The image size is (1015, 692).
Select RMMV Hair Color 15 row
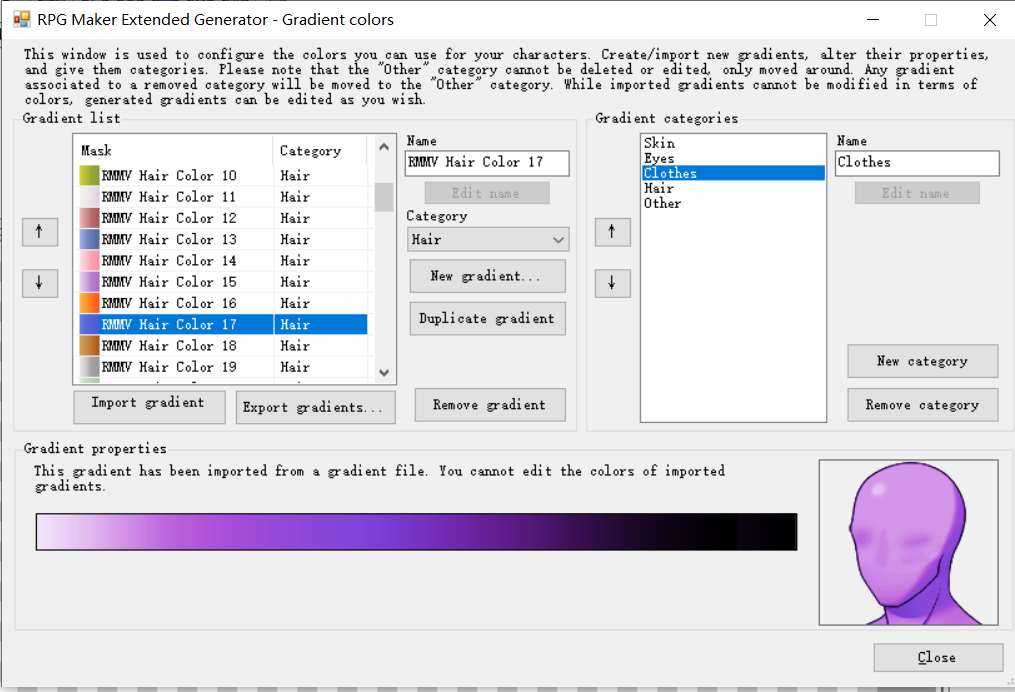point(223,282)
